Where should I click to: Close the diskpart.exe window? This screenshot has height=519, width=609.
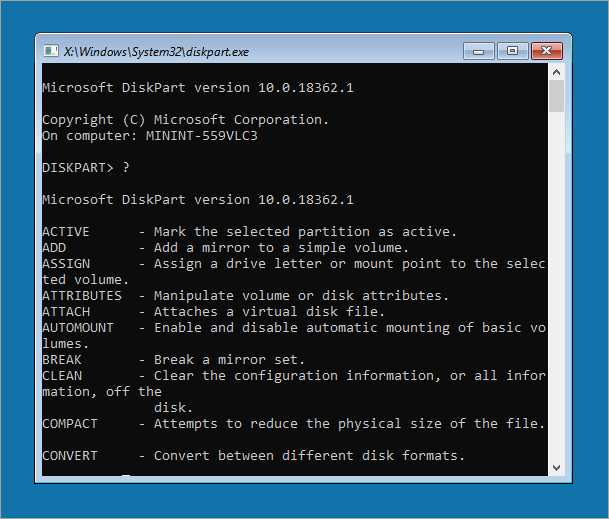pyautogui.click(x=551, y=50)
